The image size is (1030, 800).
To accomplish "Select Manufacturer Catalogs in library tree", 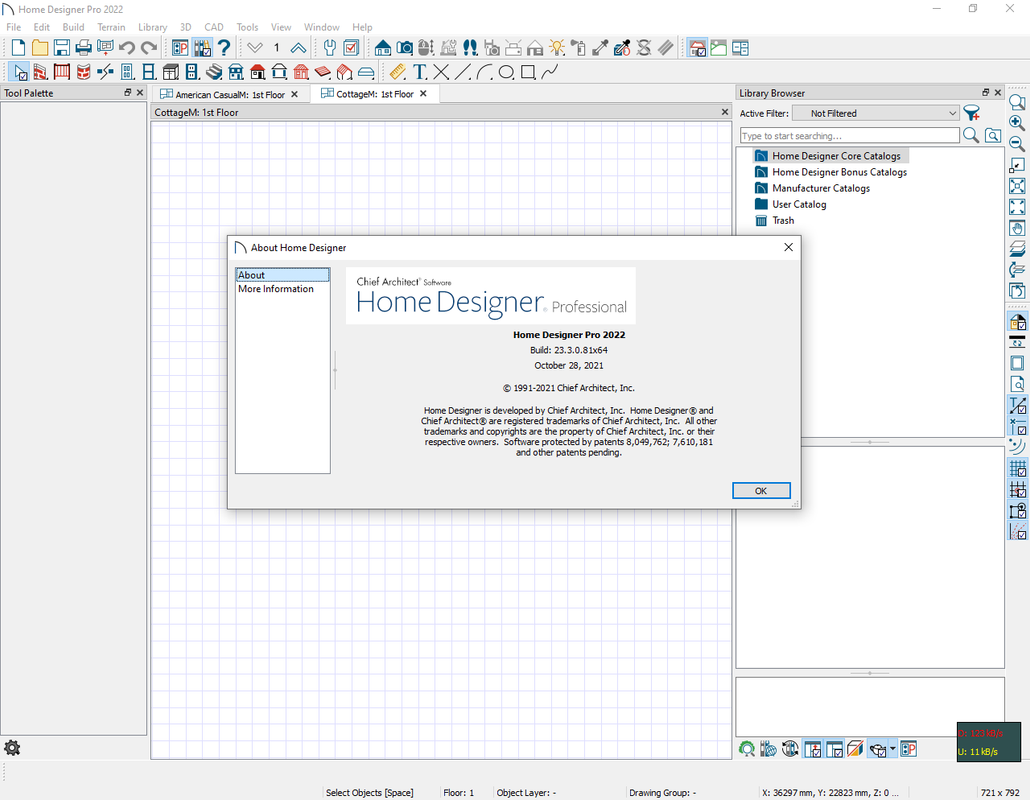I will coord(820,188).
